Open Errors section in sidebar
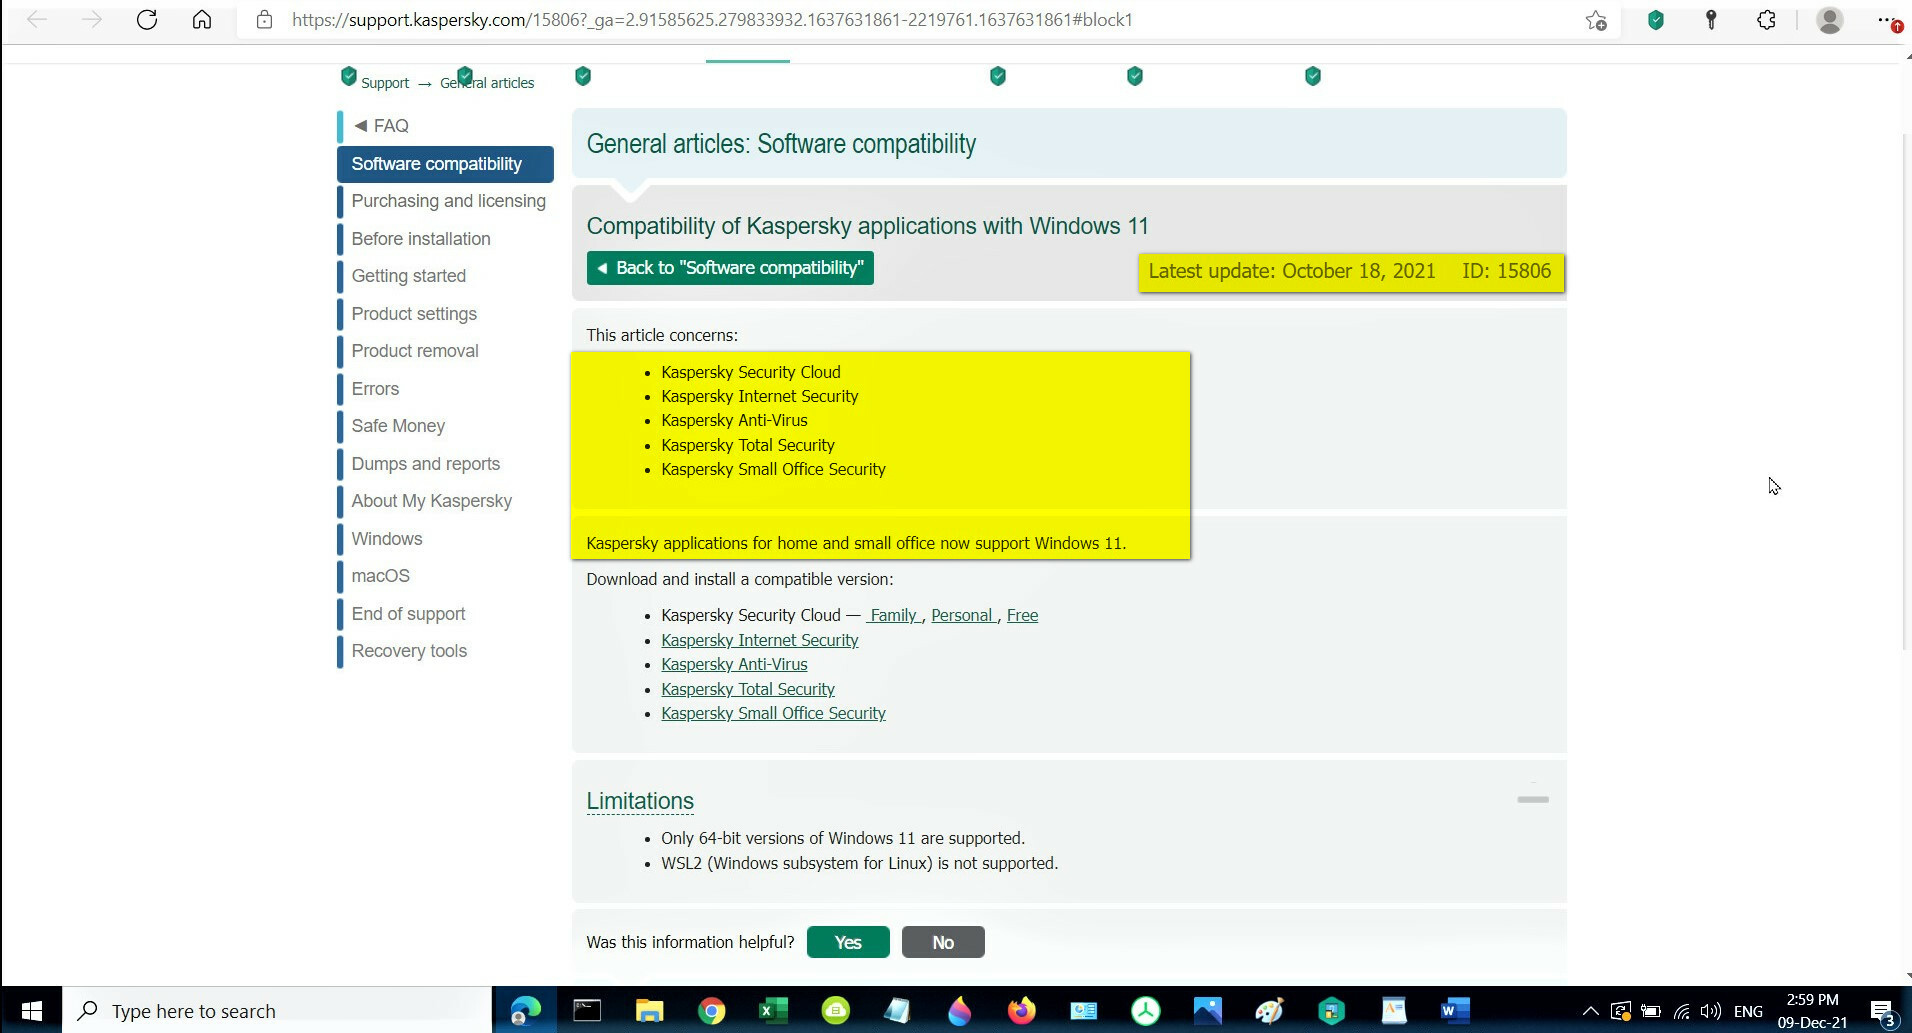 pyautogui.click(x=375, y=389)
